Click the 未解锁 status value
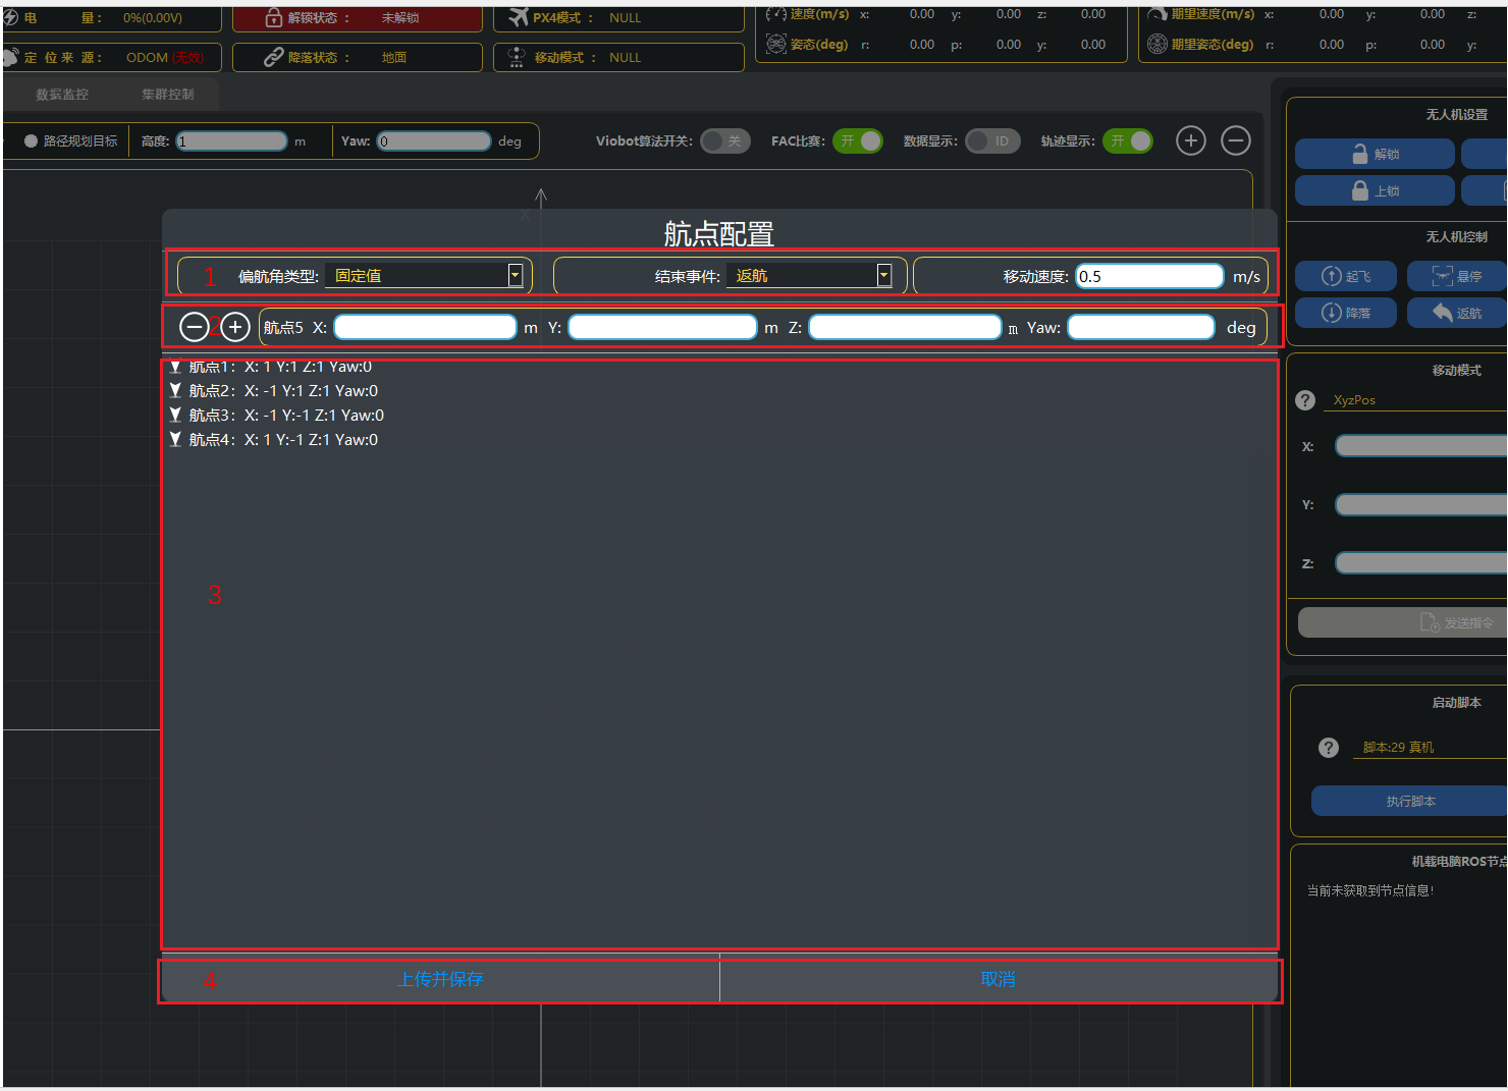 click(x=400, y=18)
